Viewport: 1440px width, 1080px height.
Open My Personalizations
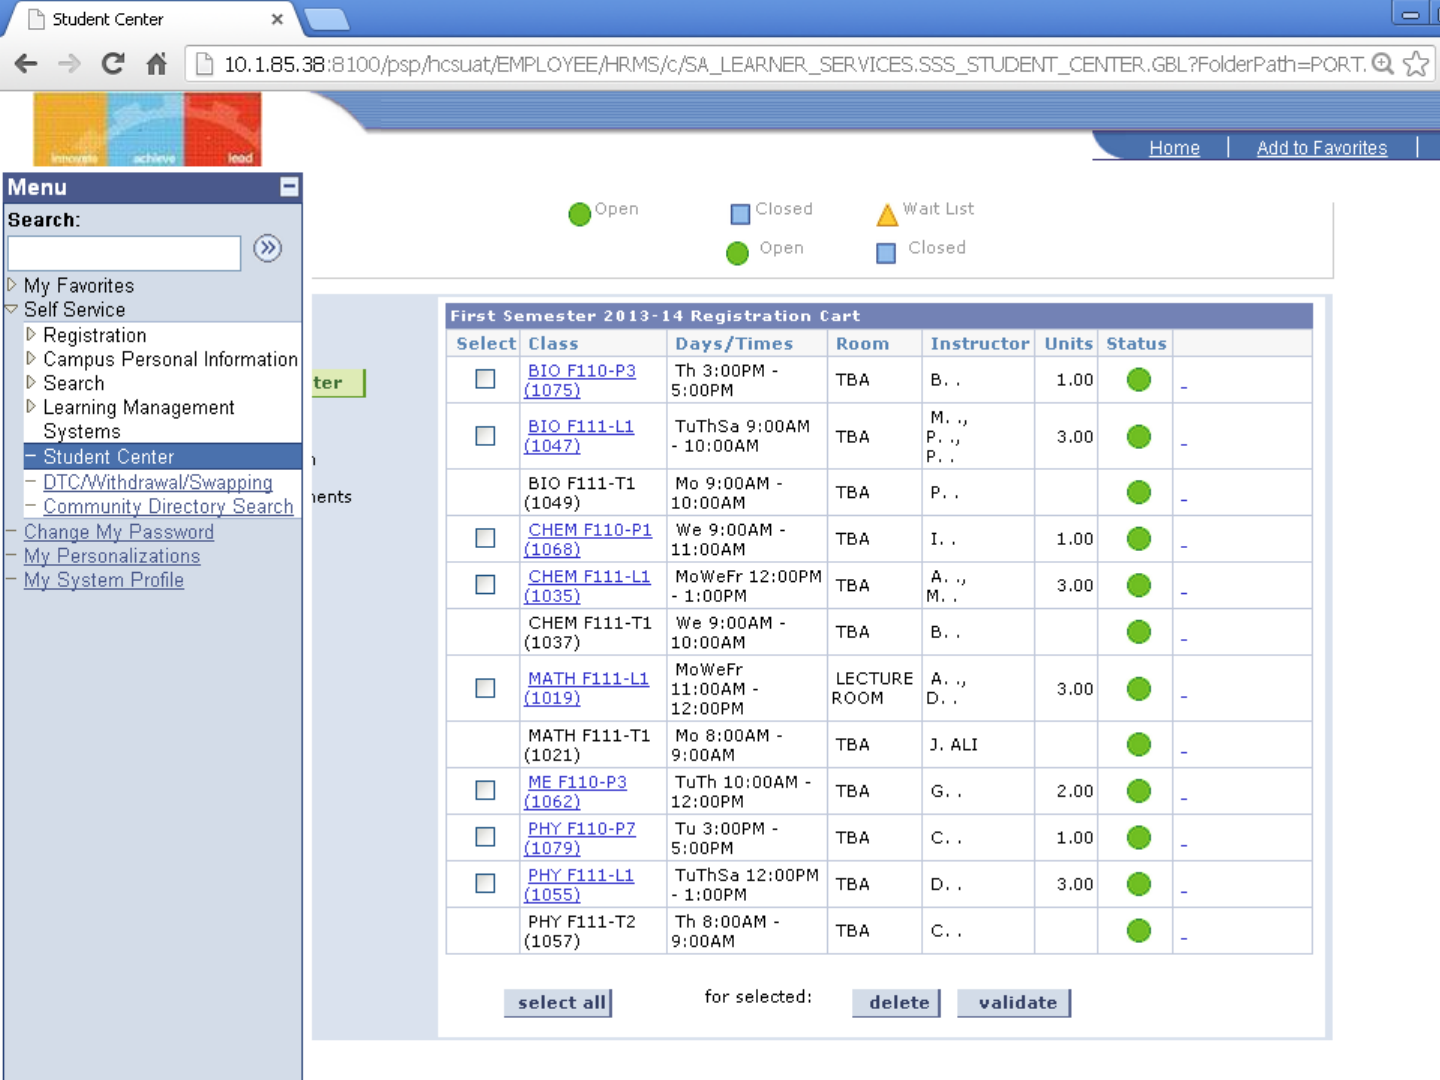point(112,556)
